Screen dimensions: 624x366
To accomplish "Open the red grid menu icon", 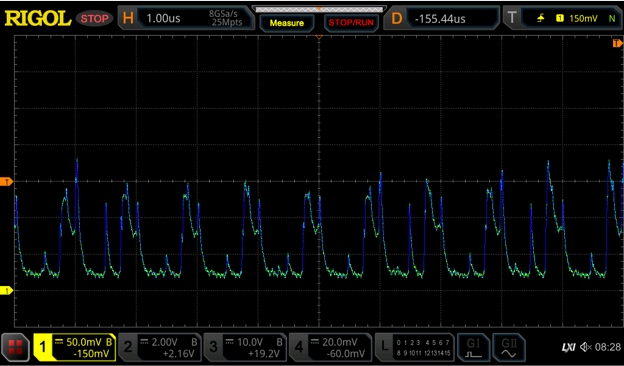I will [16, 347].
